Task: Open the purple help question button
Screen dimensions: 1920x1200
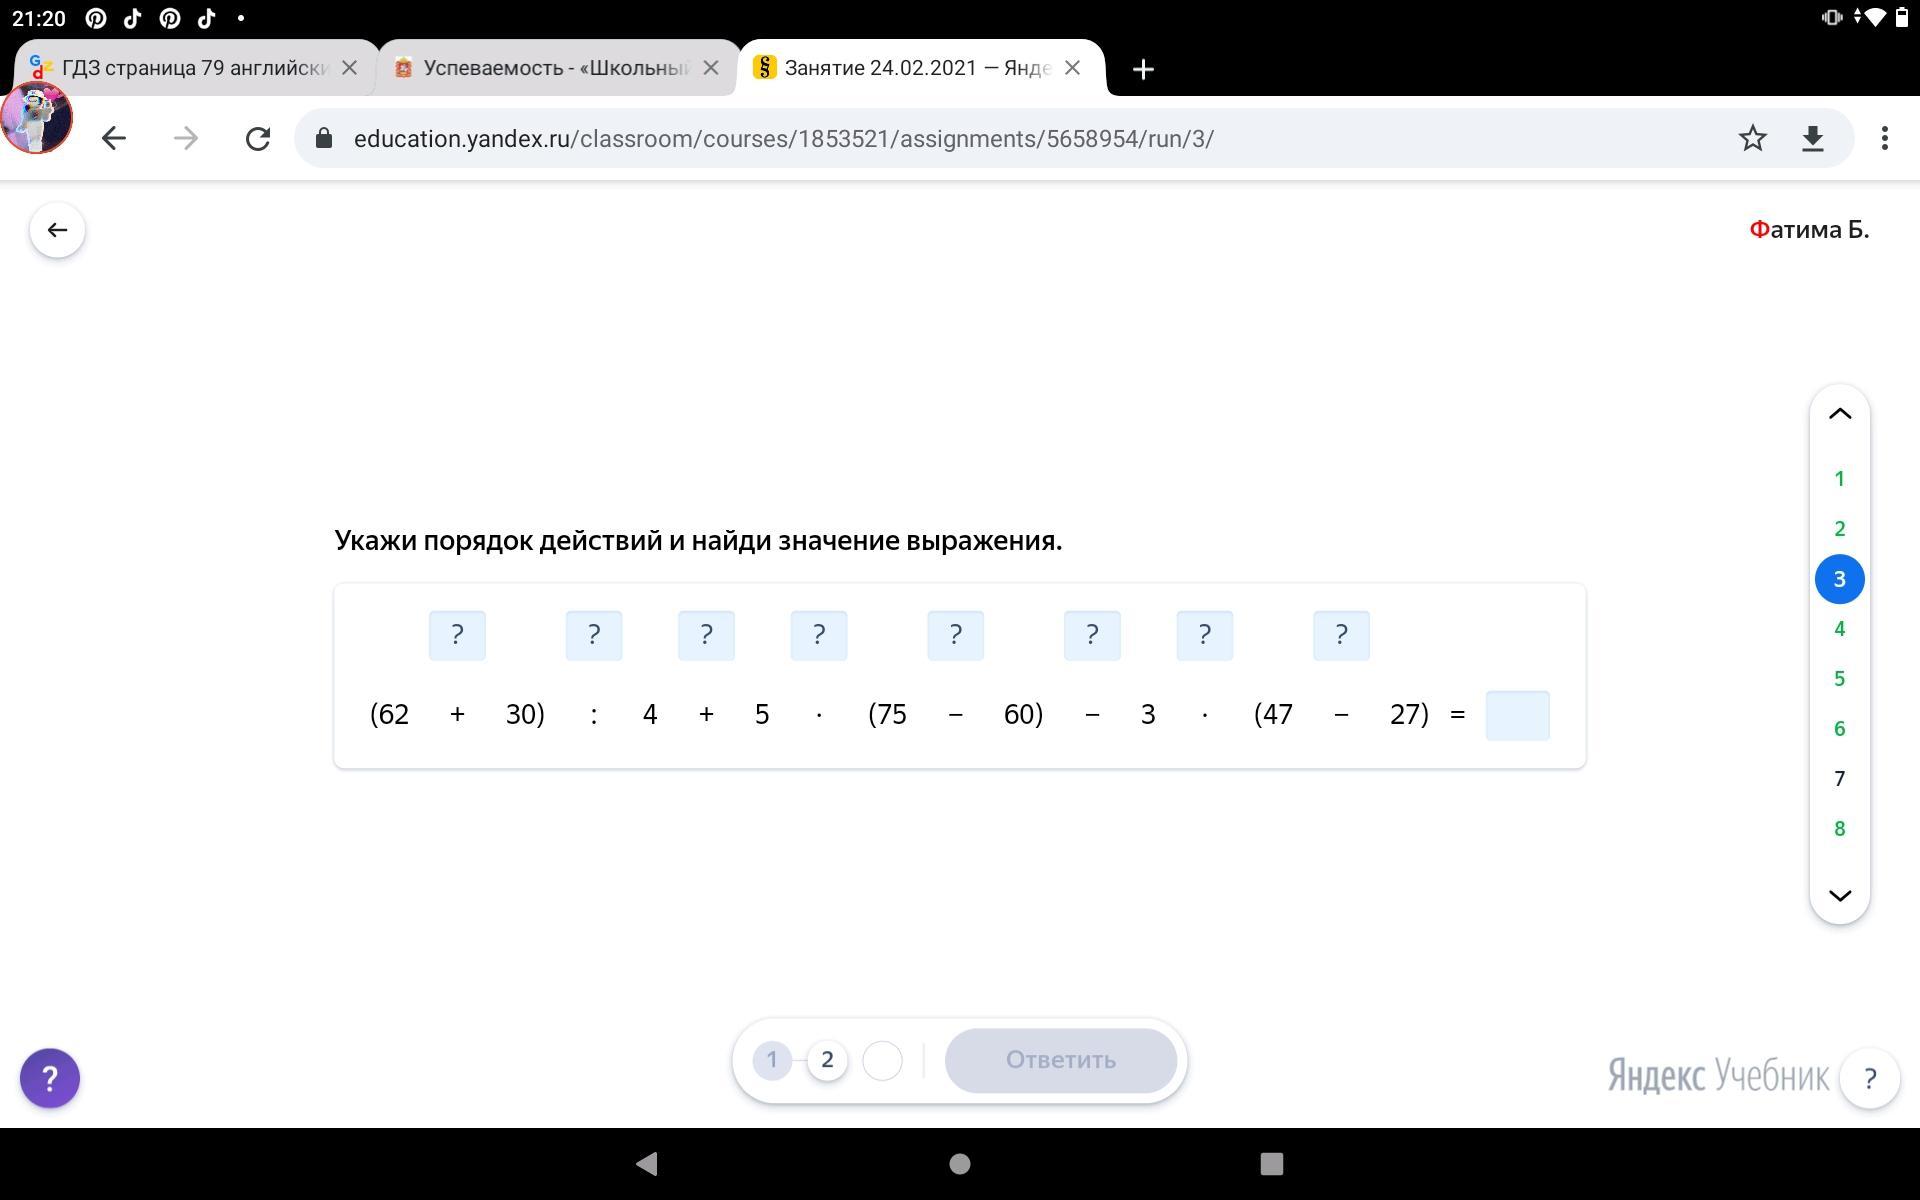Action: (50, 1078)
